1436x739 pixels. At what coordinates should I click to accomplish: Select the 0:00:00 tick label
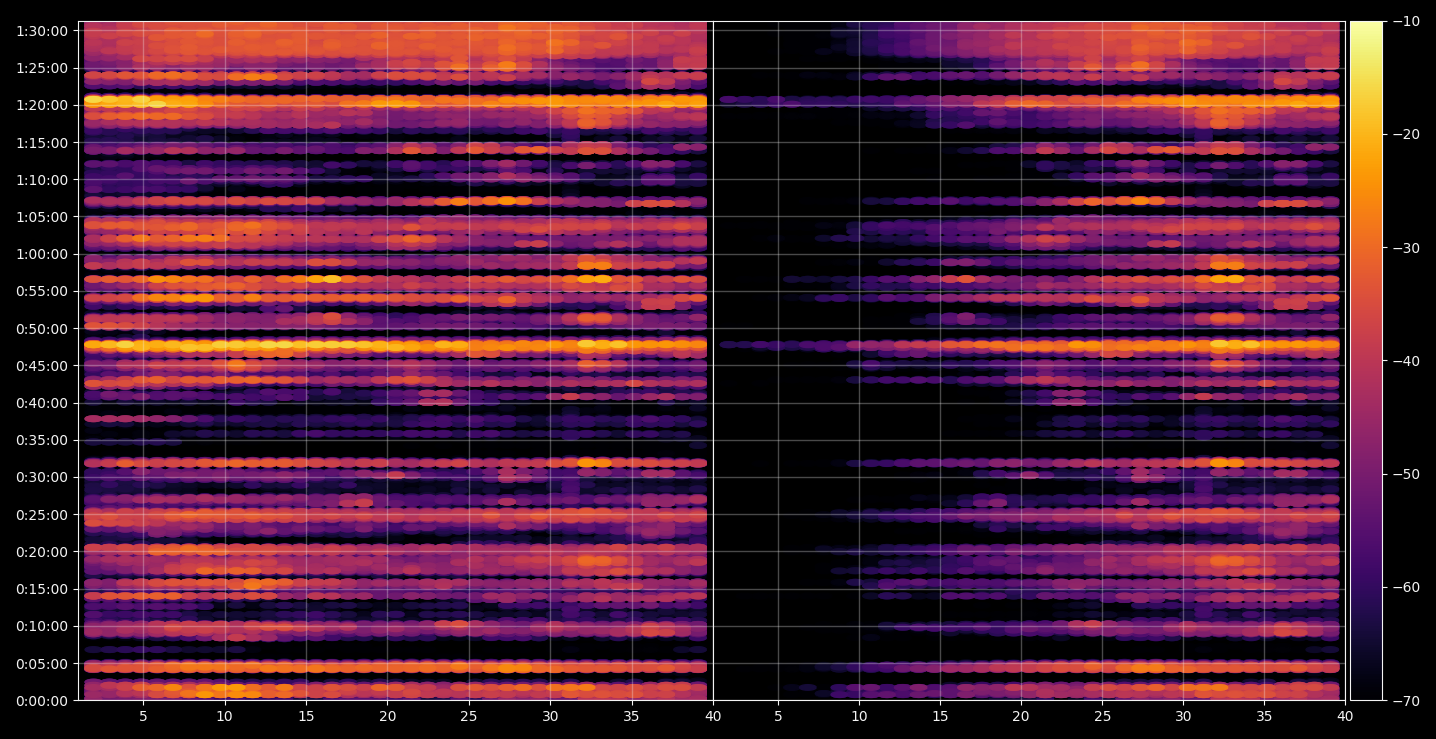click(x=43, y=700)
